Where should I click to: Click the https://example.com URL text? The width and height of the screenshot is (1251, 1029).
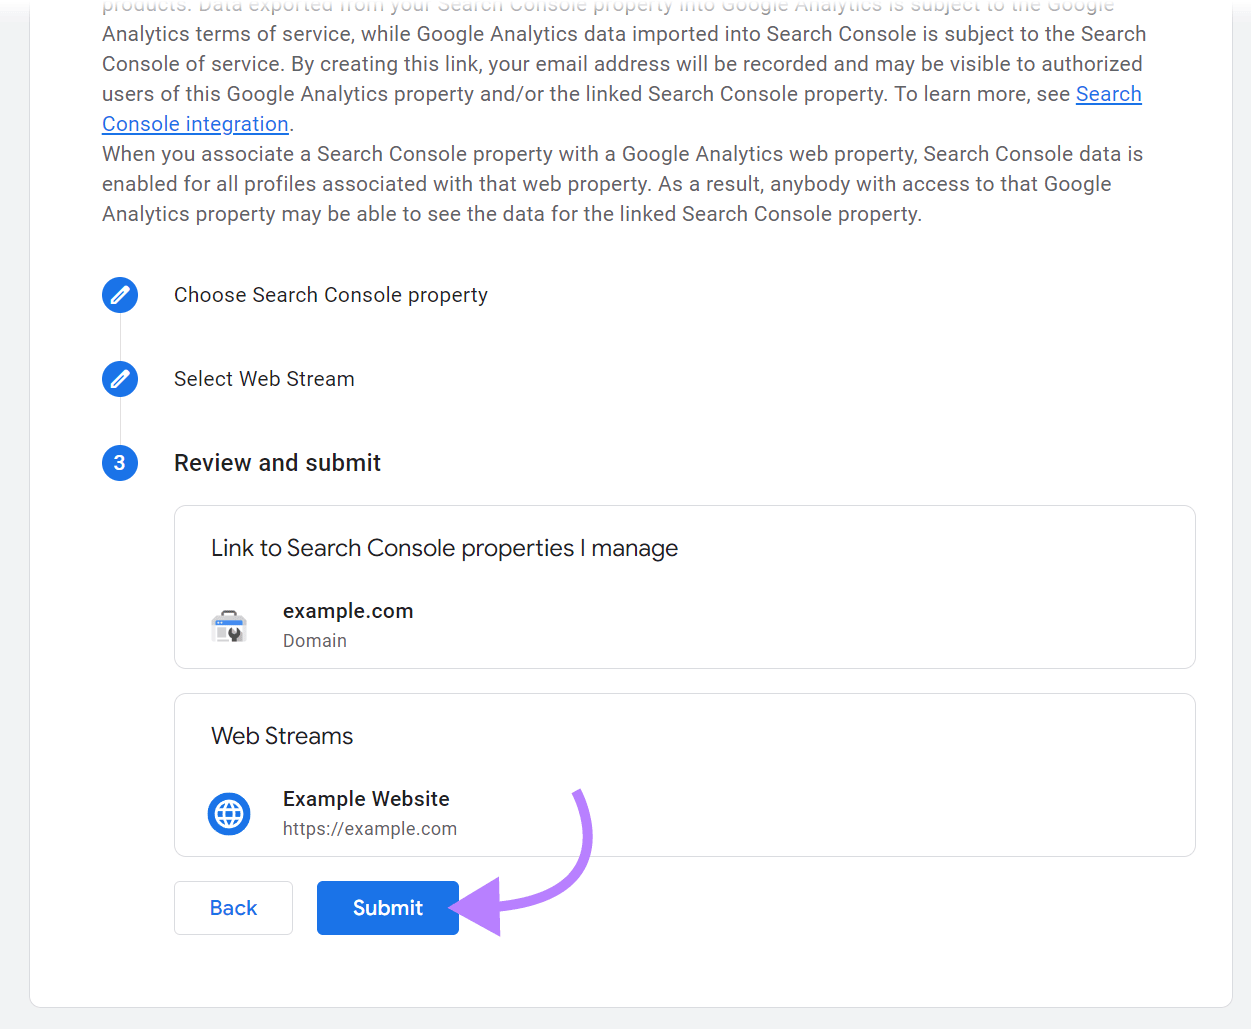coord(370,828)
